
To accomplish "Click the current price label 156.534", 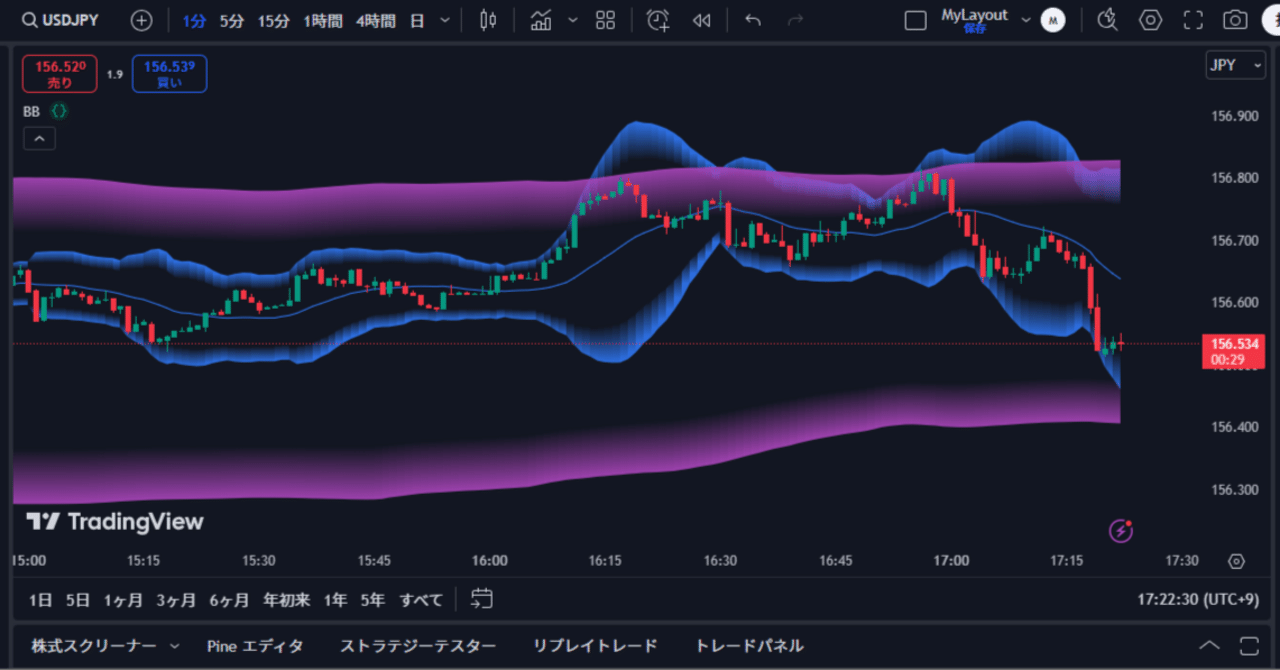I will (1234, 344).
